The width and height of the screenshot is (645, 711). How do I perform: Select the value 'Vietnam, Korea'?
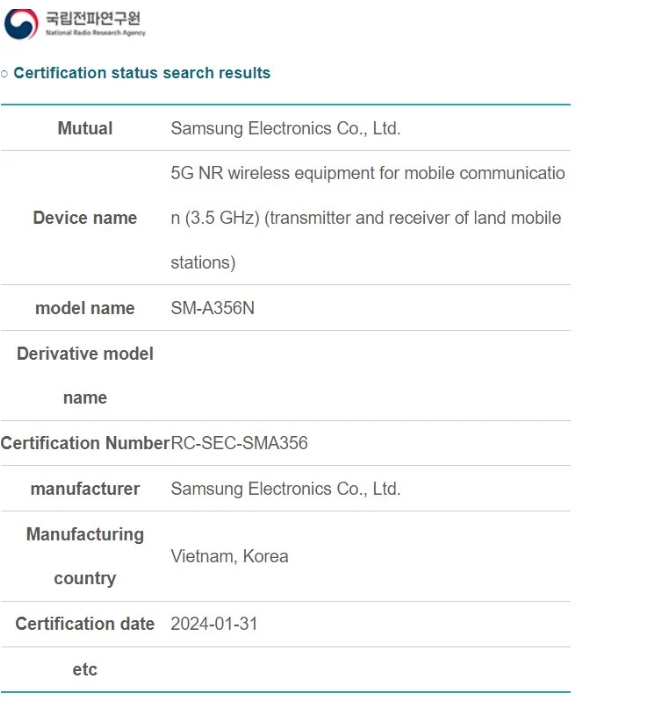(x=229, y=556)
